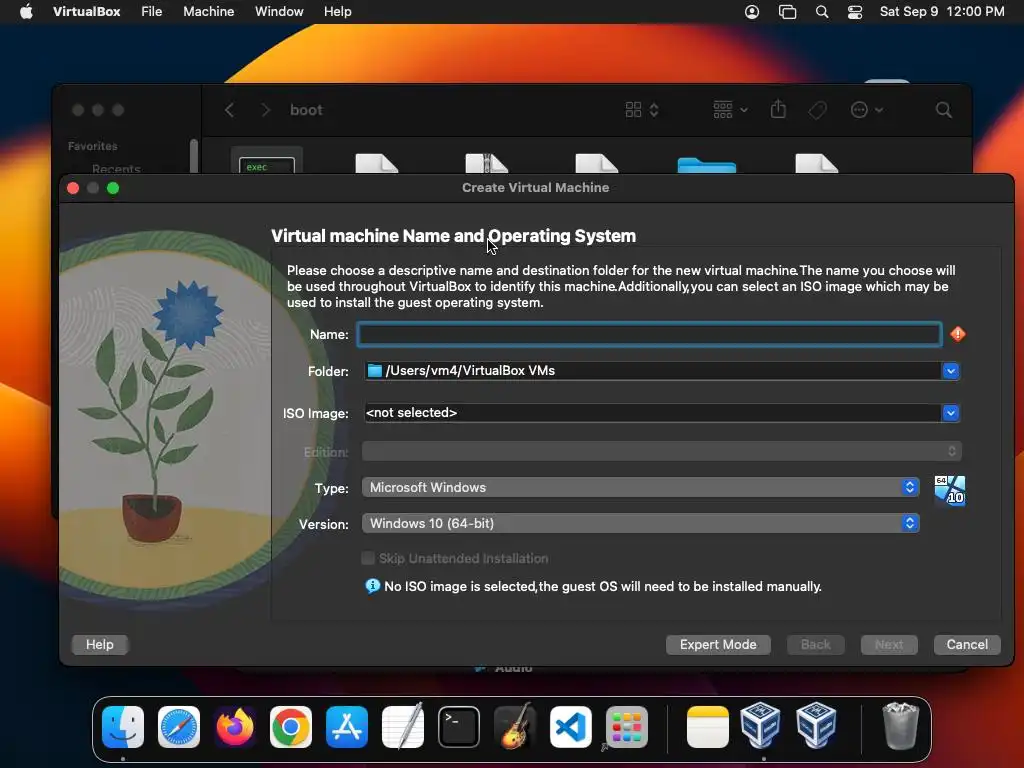Image resolution: width=1024 pixels, height=768 pixels.
Task: Switch to Expert Mode
Action: [x=718, y=645]
